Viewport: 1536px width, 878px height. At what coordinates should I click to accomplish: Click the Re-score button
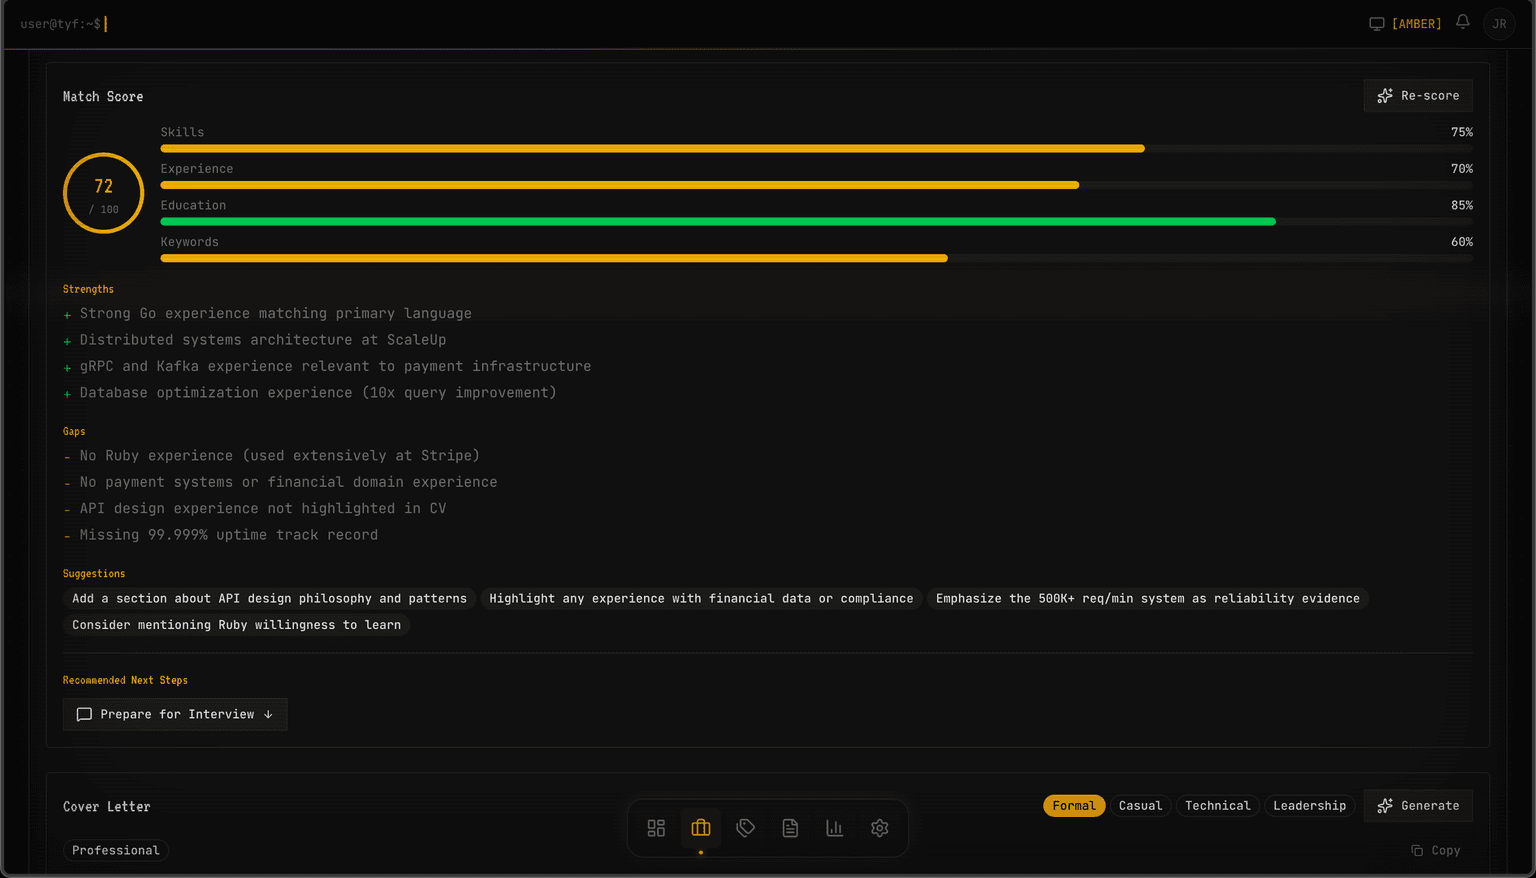[1418, 96]
